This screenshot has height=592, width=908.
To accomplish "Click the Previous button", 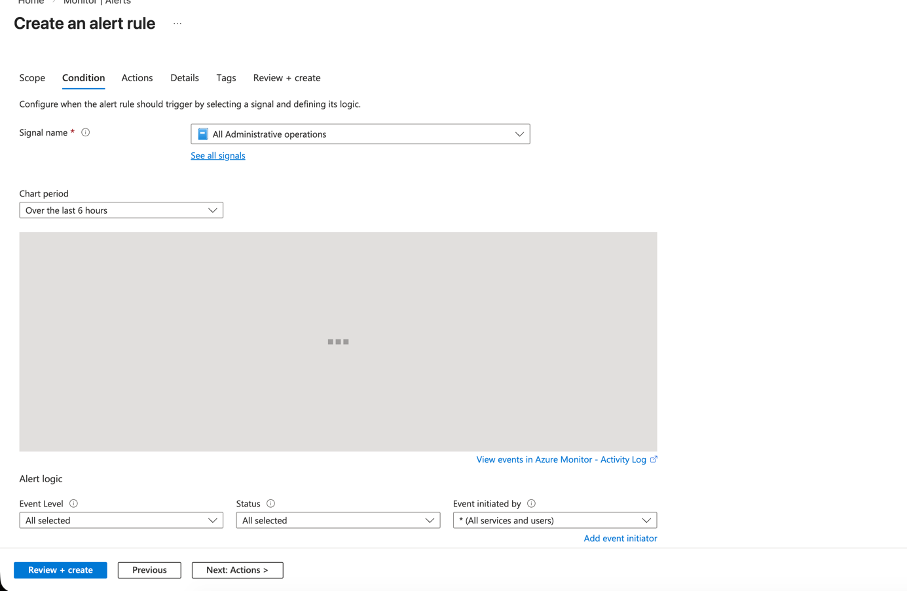I will (x=149, y=570).
